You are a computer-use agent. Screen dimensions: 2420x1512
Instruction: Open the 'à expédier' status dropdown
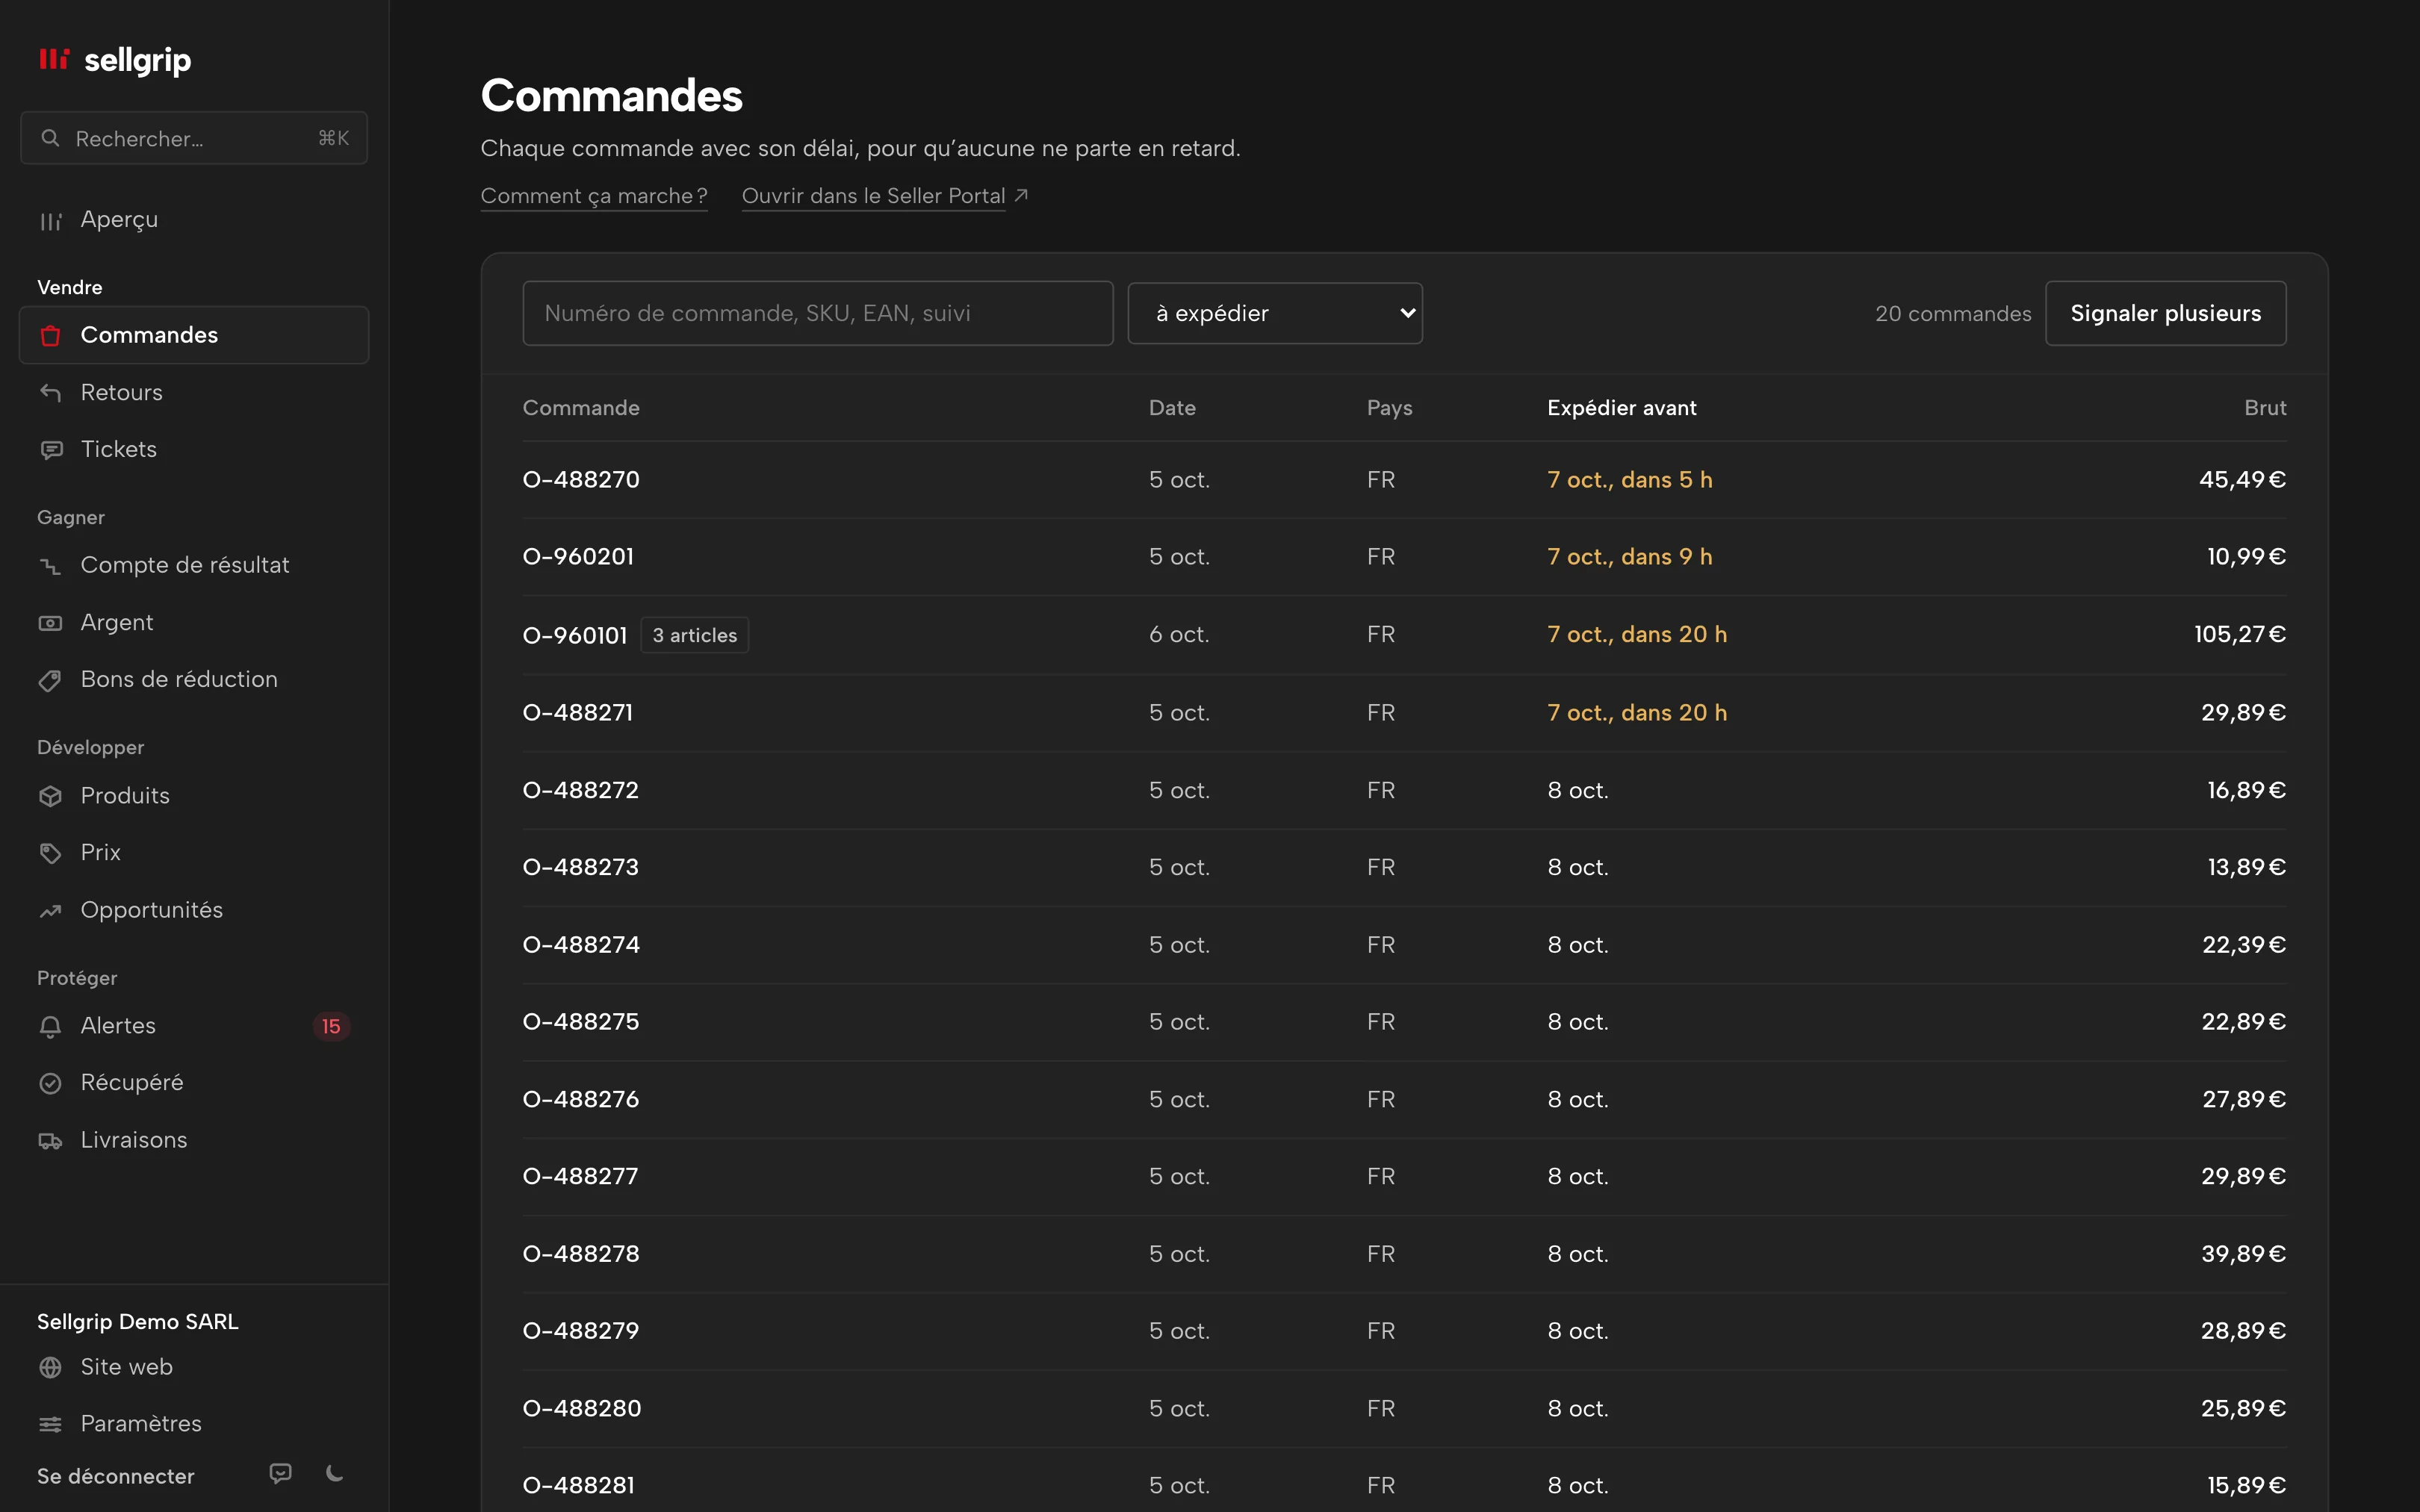click(1275, 313)
